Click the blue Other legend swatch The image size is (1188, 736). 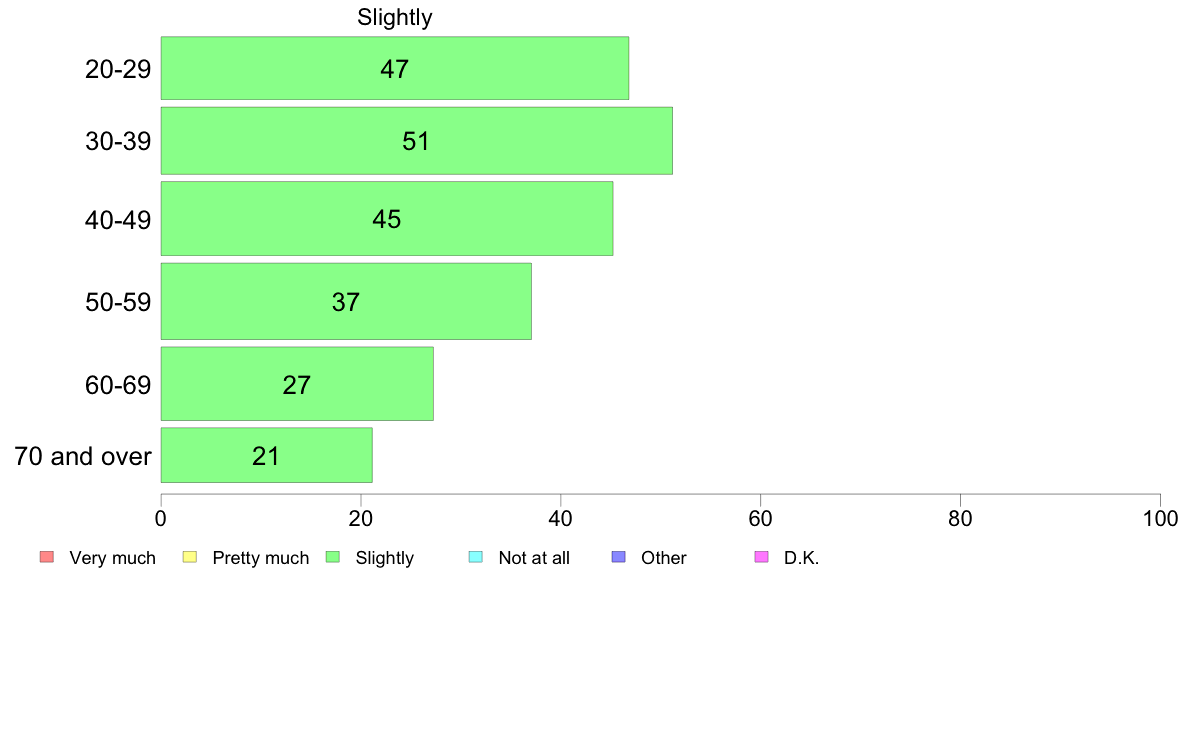point(618,557)
